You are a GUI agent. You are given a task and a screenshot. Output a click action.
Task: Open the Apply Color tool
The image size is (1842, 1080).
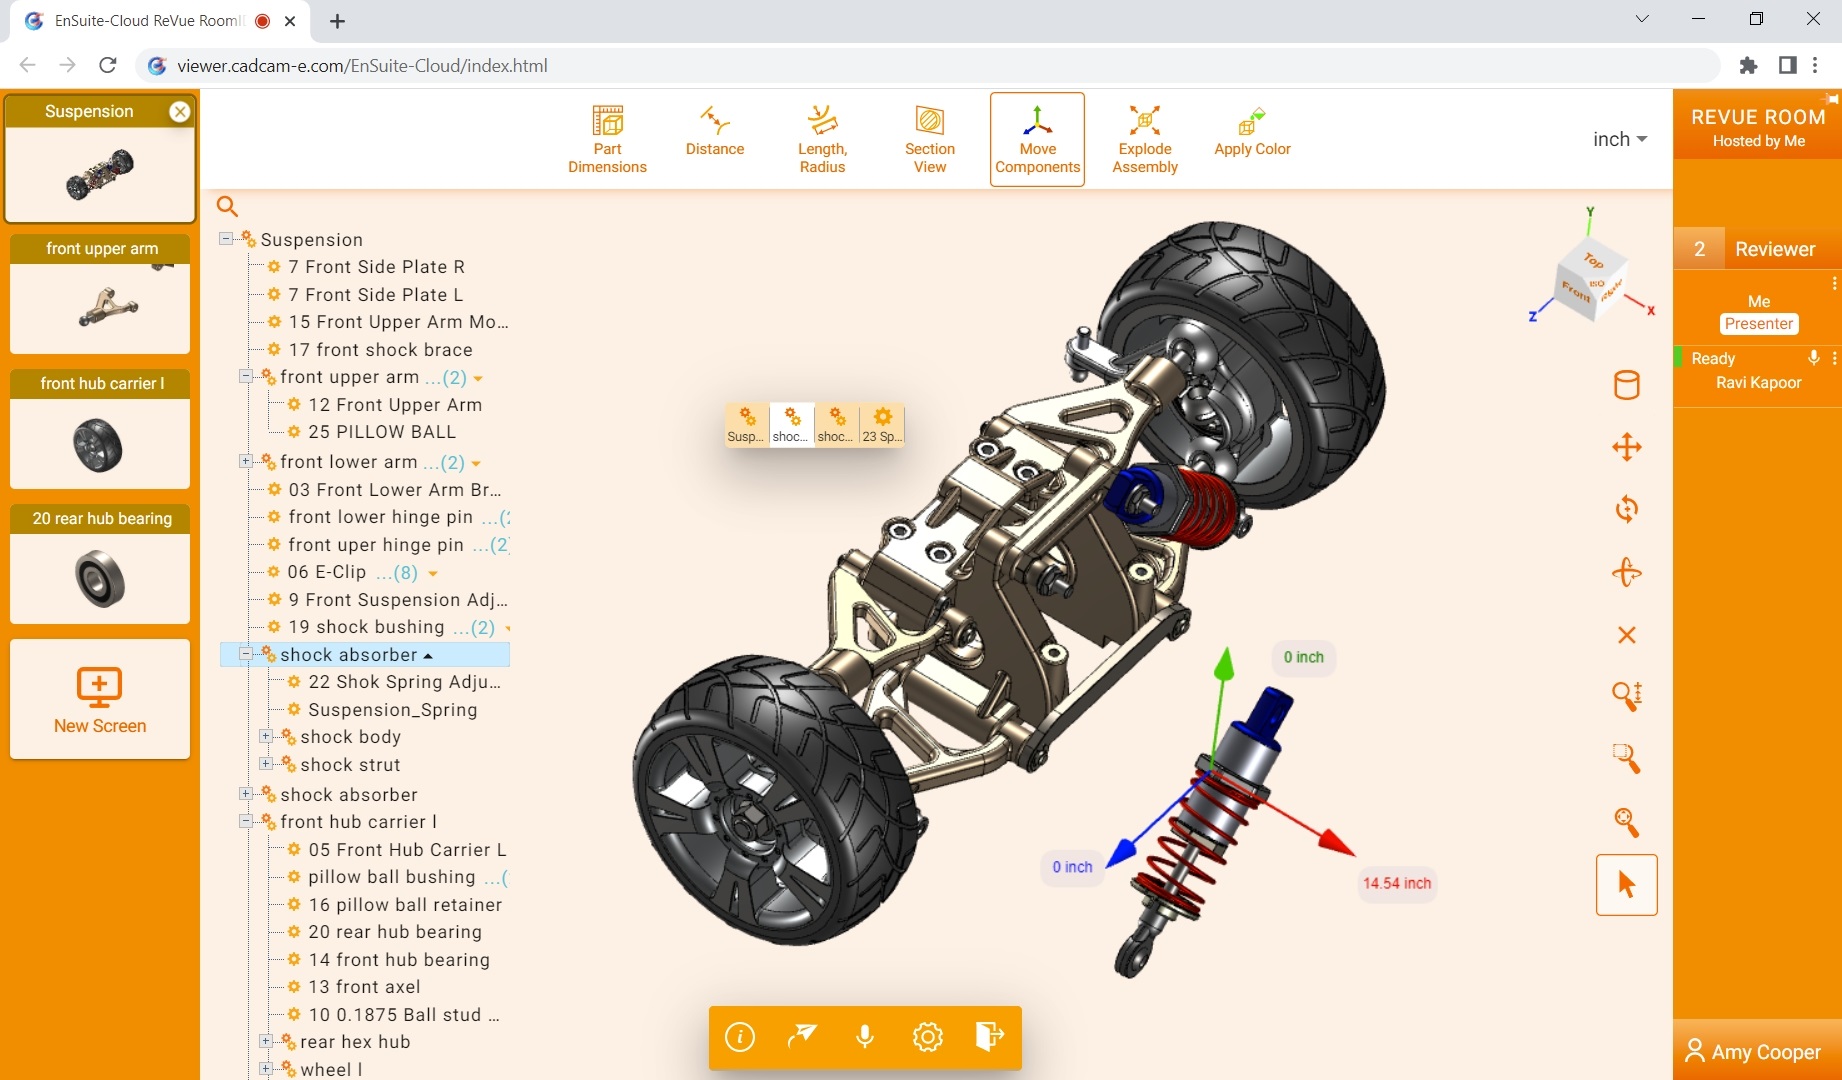(1252, 131)
